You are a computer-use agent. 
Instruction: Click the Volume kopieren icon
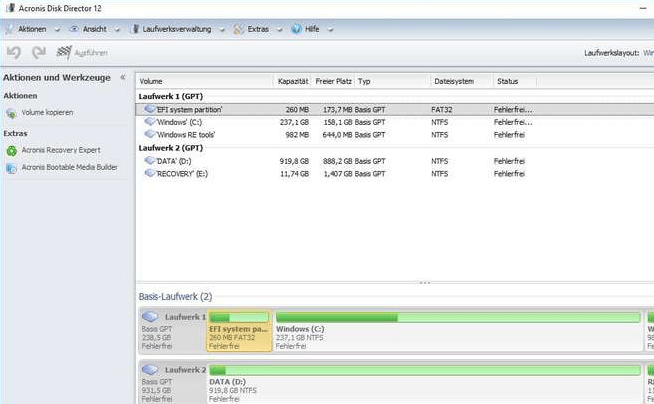11,113
